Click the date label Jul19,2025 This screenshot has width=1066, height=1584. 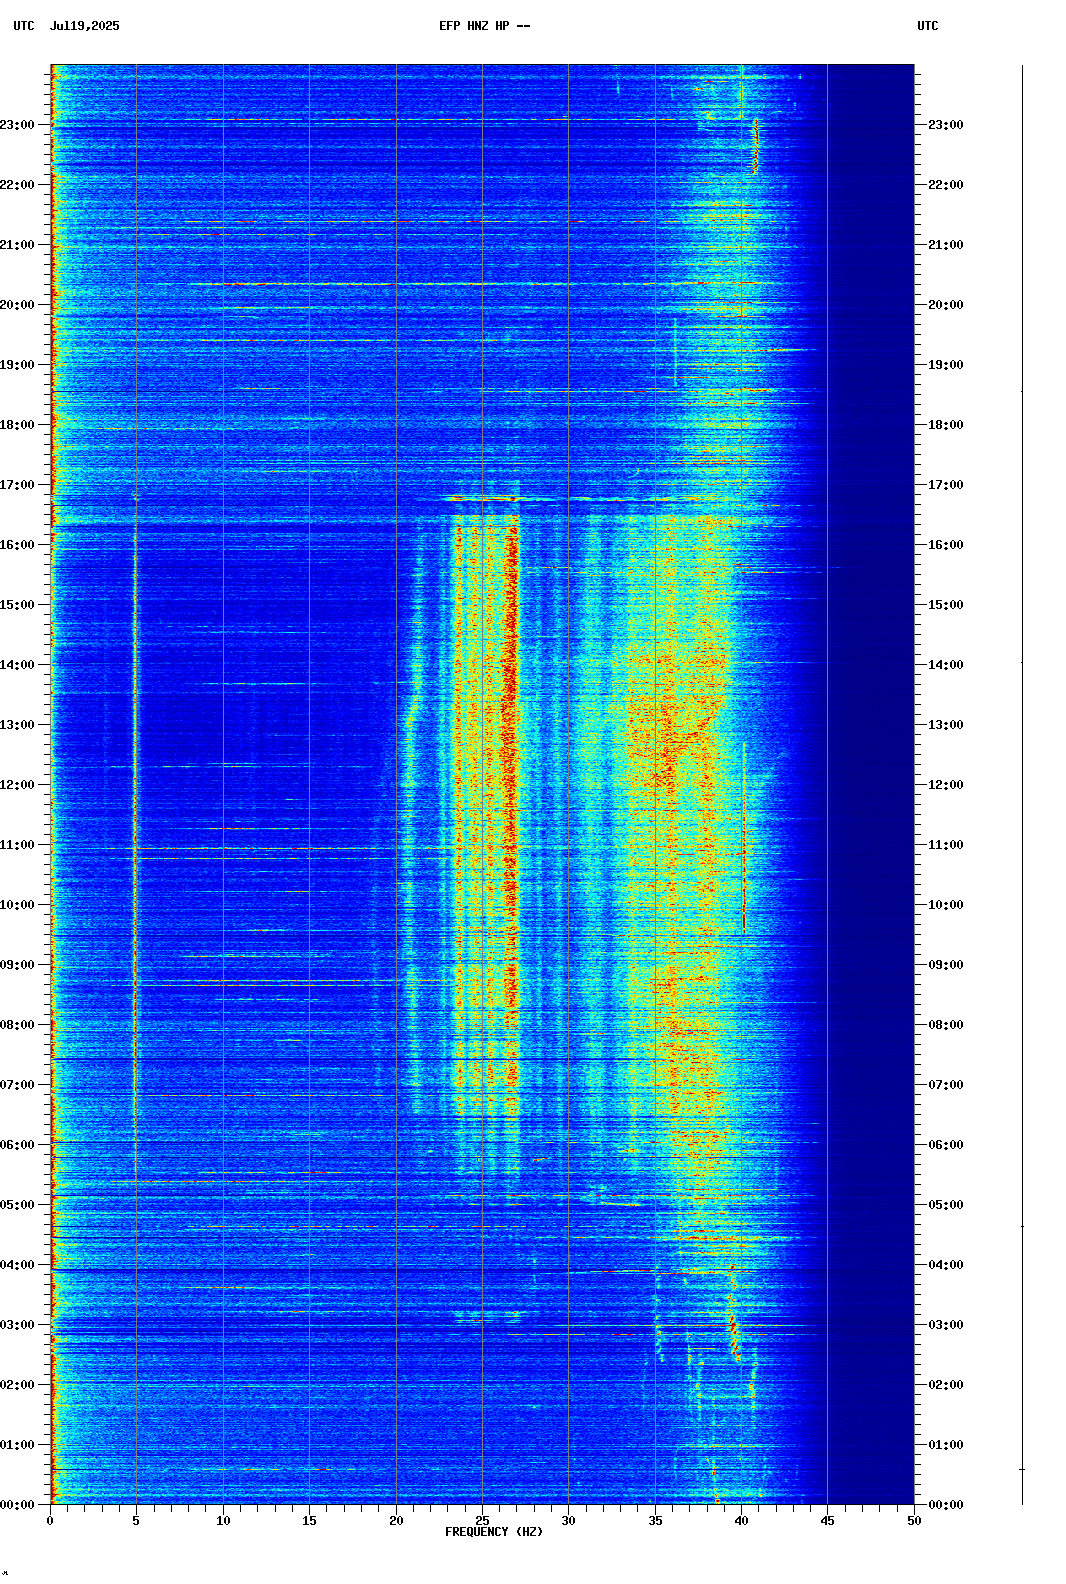pyautogui.click(x=84, y=26)
